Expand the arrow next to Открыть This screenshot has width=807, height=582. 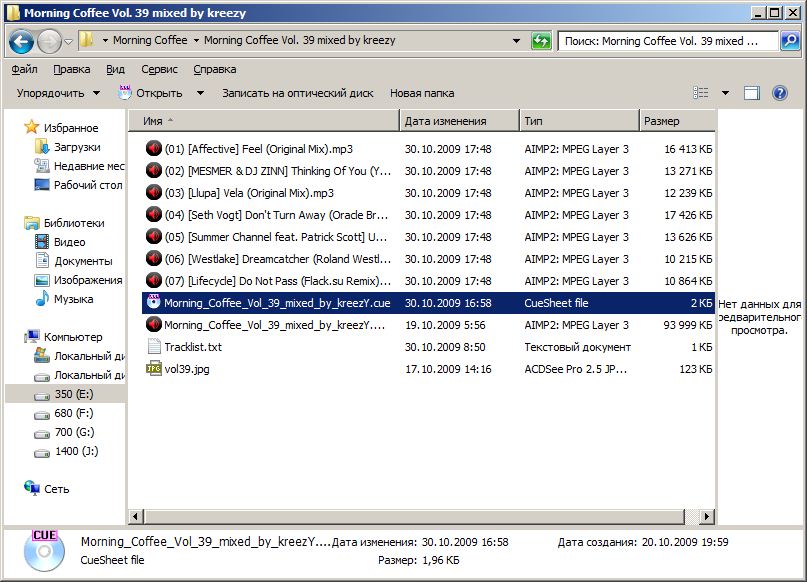(x=200, y=93)
